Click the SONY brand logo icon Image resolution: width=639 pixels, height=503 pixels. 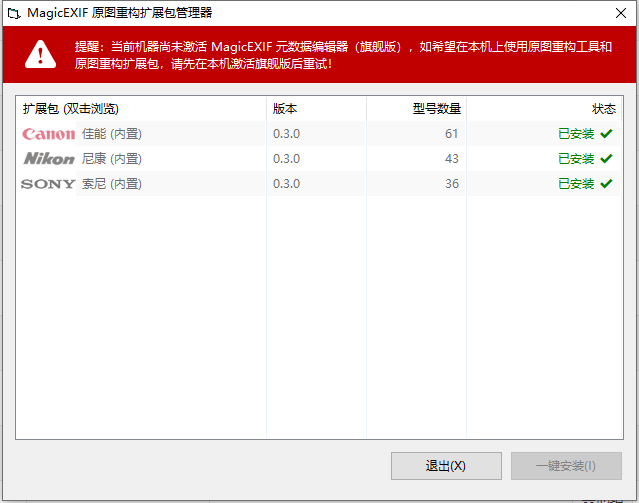[x=48, y=184]
